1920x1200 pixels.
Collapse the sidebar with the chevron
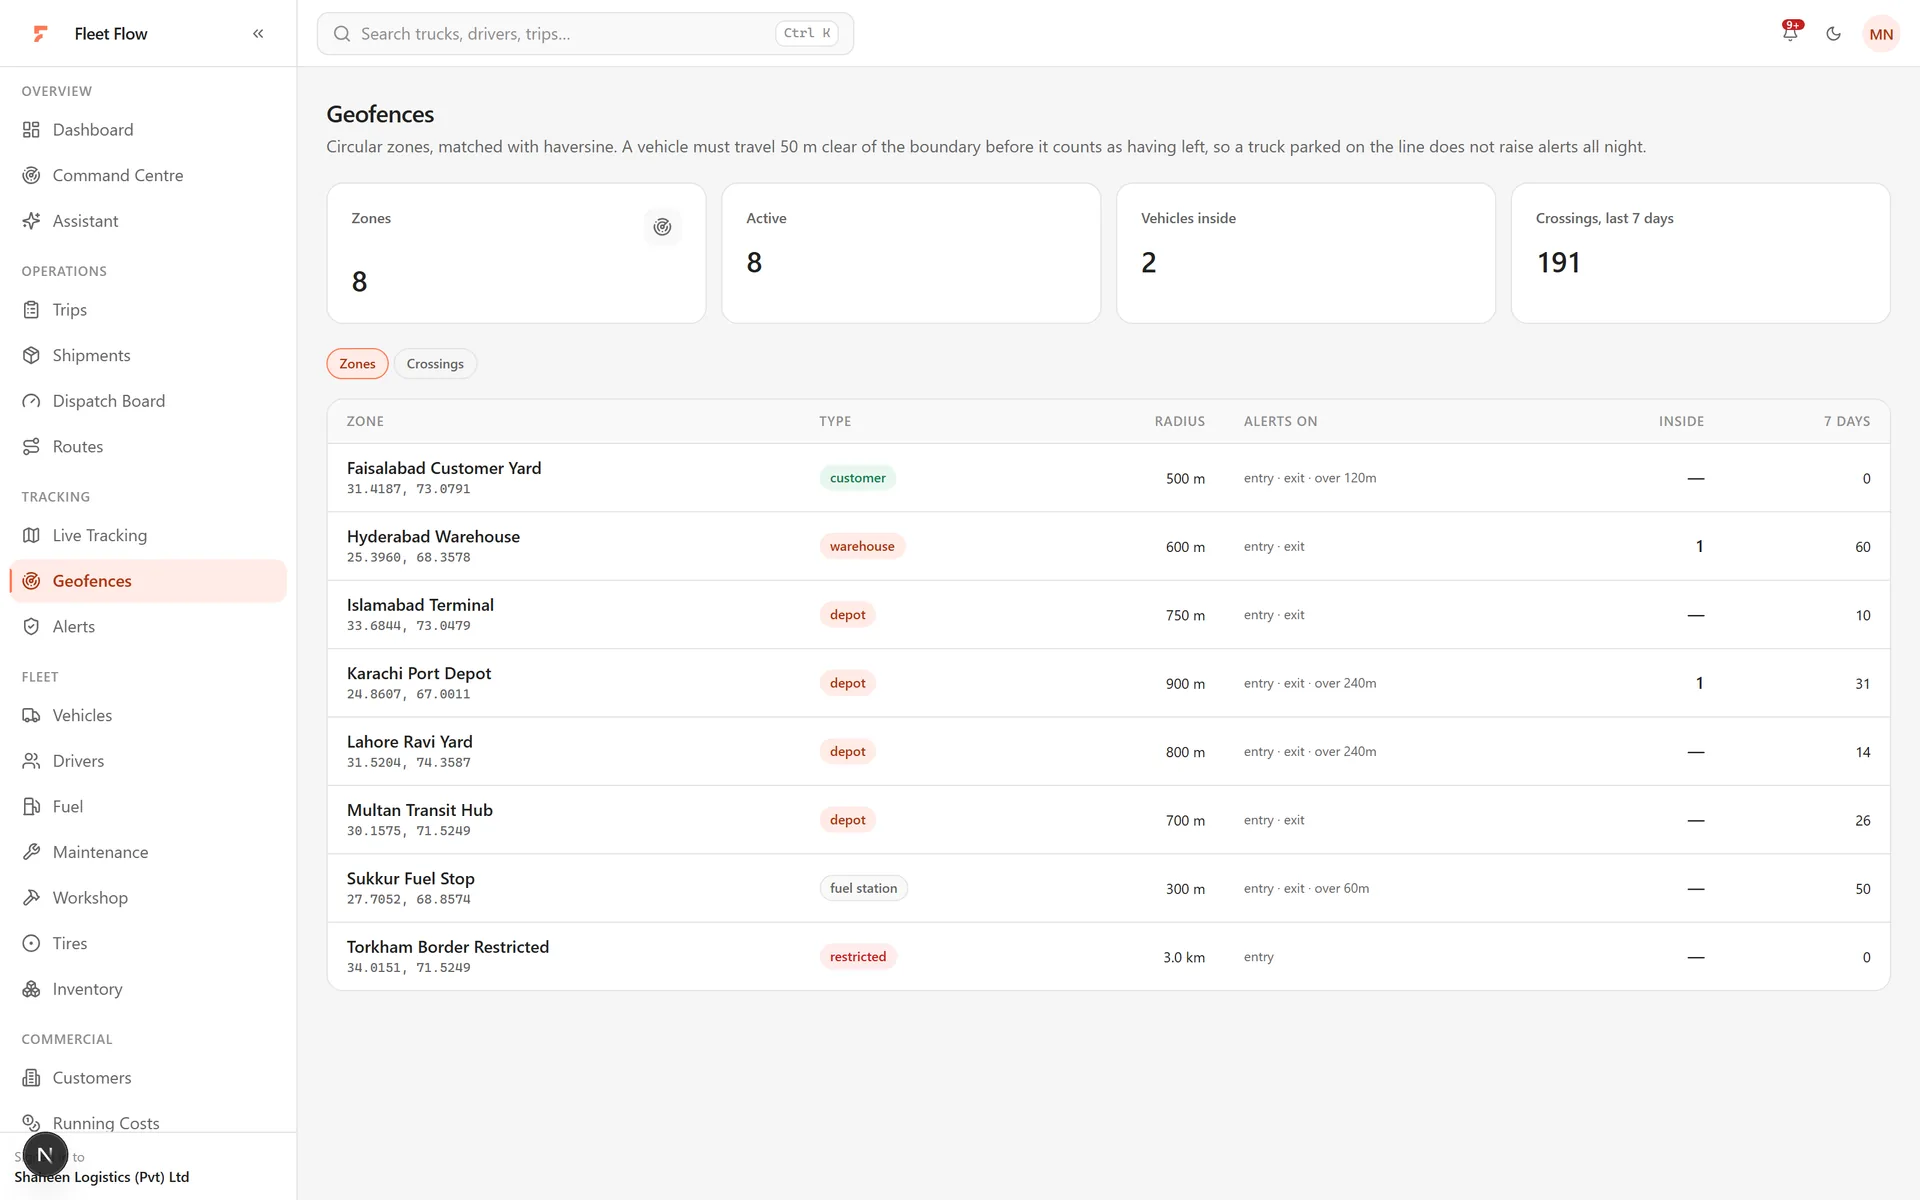258,34
